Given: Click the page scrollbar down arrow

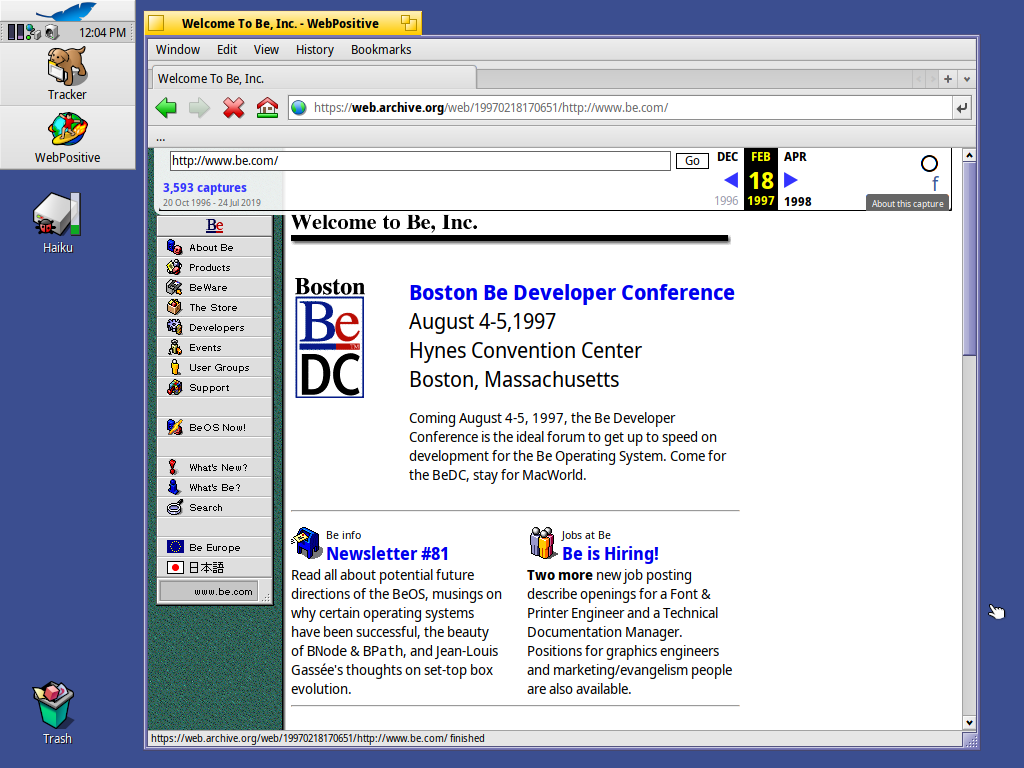Looking at the screenshot, I should tap(969, 723).
